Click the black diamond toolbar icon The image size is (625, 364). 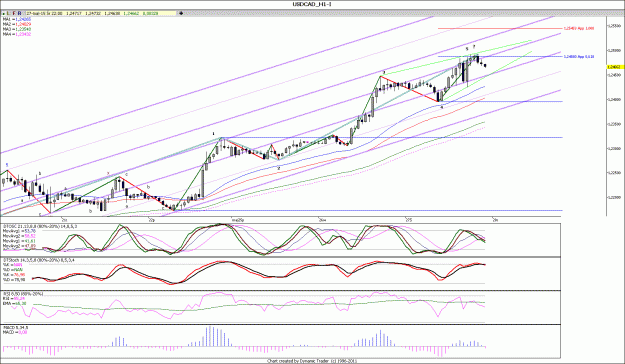click(181, 13)
